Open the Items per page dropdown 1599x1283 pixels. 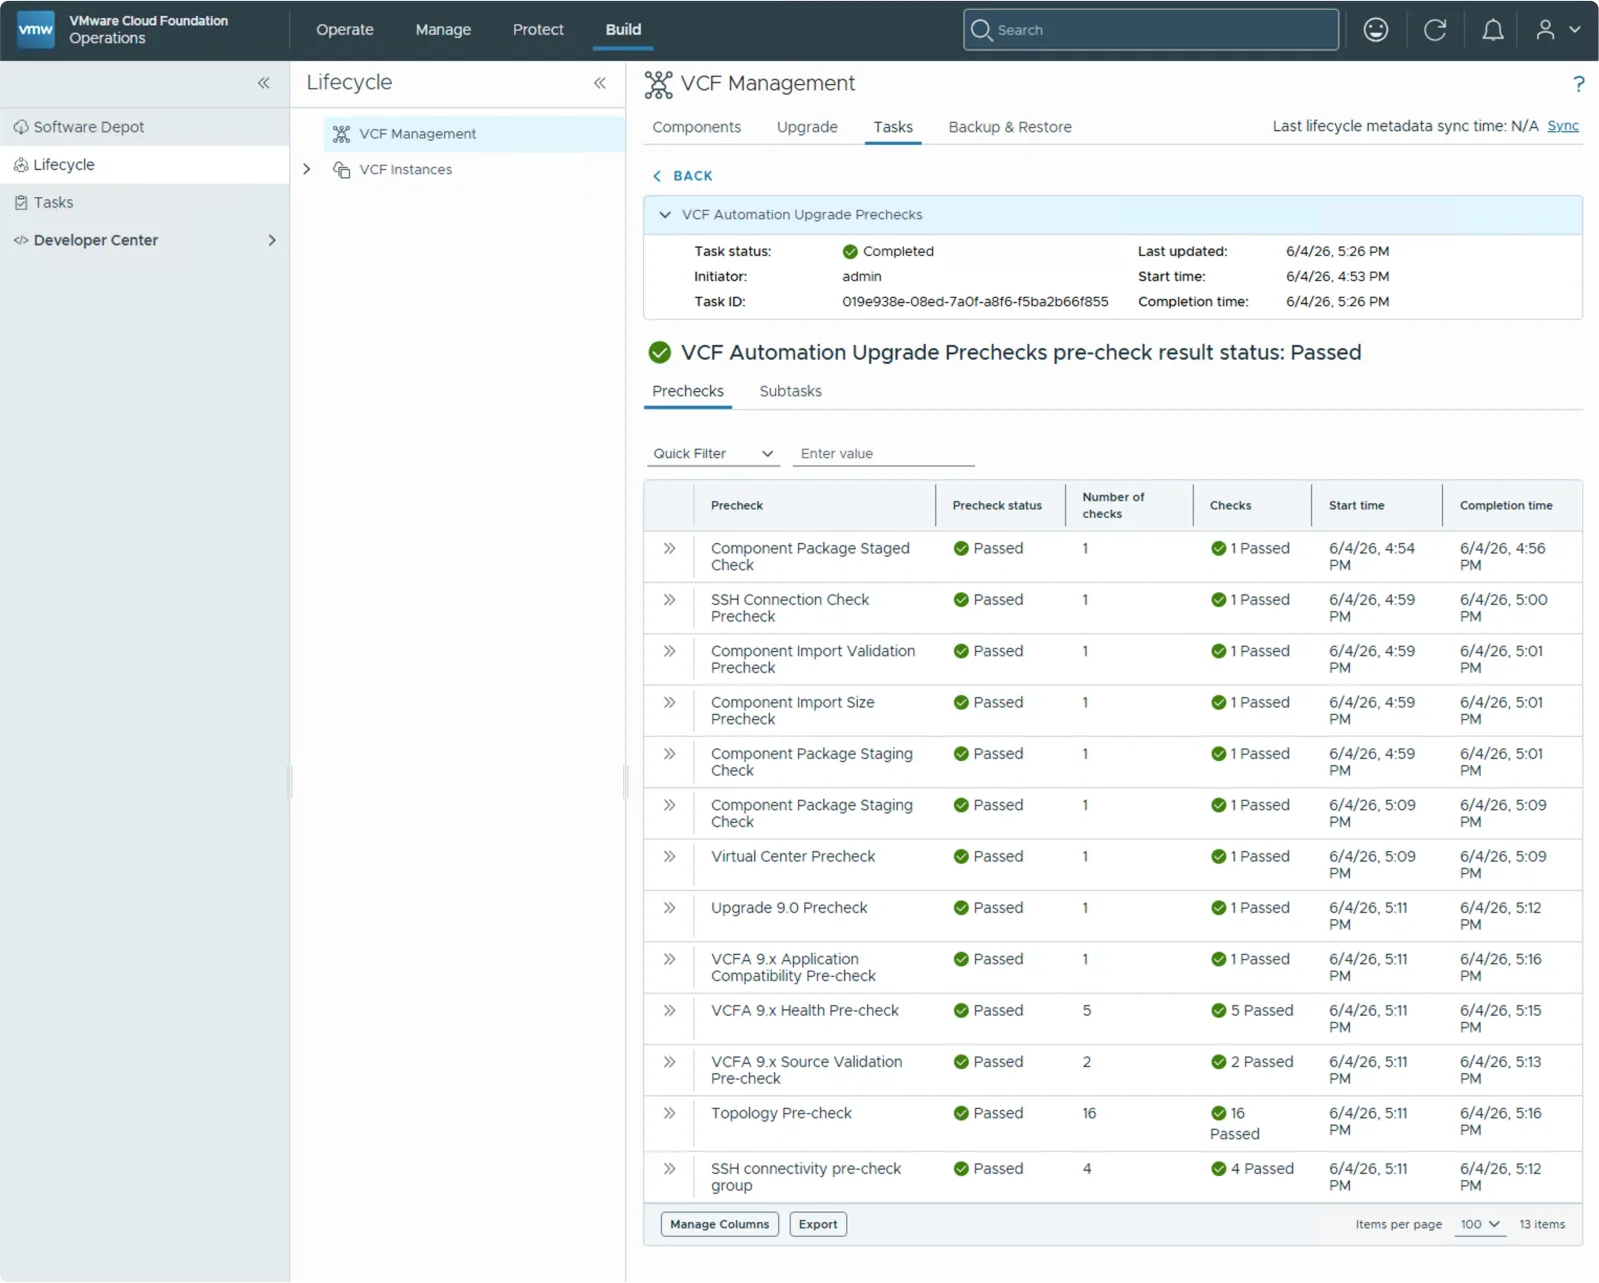click(1480, 1225)
